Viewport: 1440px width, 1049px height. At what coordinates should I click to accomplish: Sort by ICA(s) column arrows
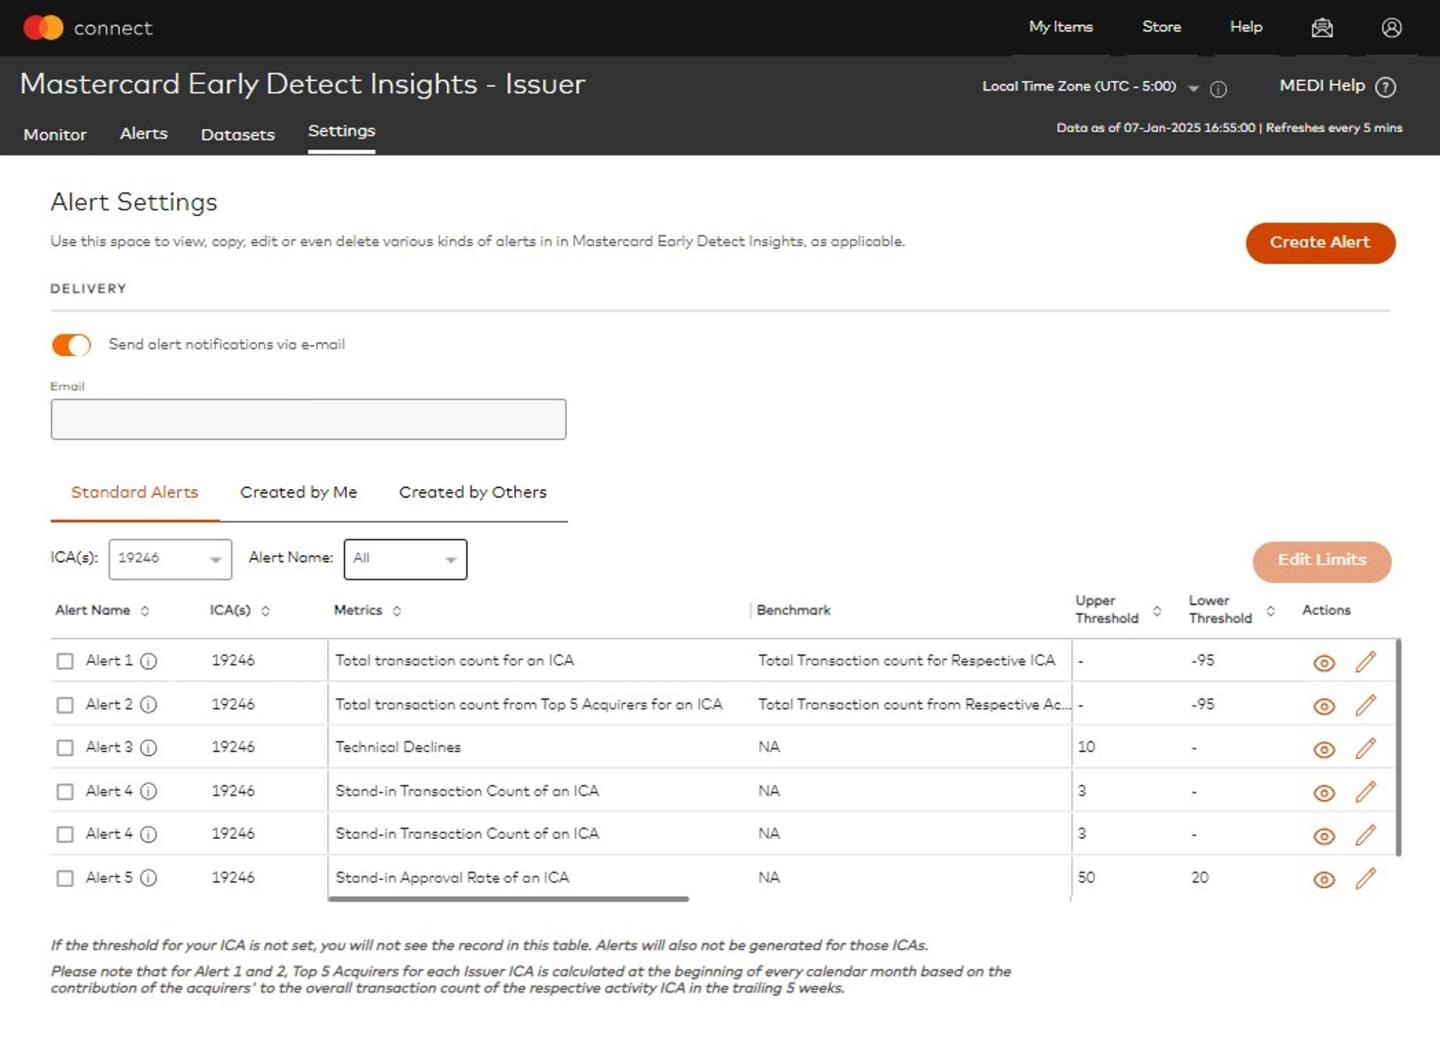tap(265, 611)
